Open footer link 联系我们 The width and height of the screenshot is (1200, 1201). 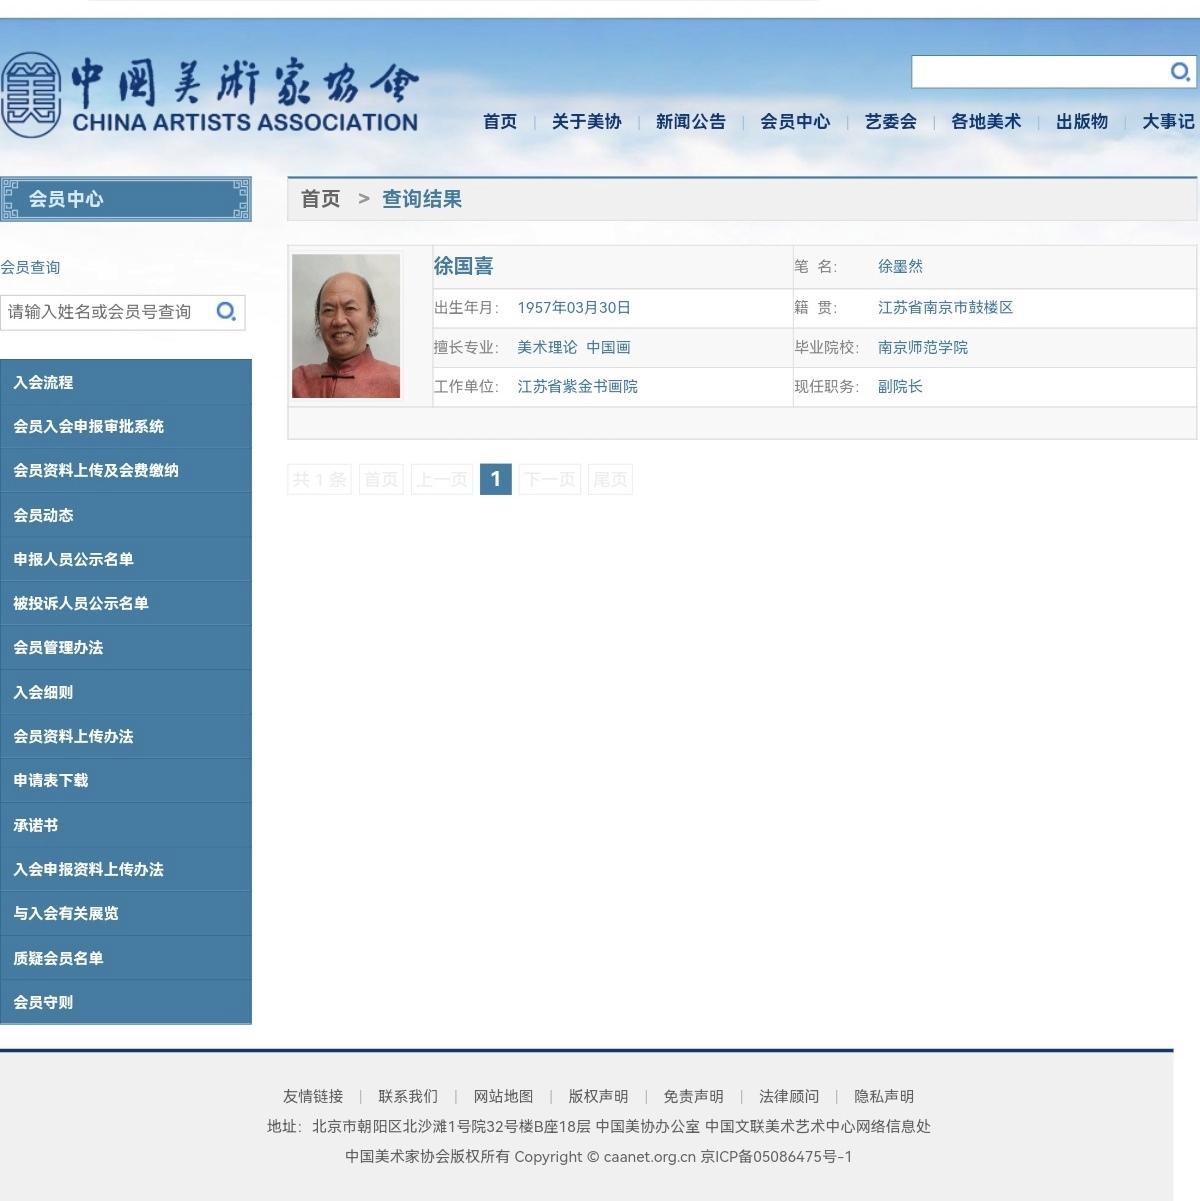pos(408,1096)
